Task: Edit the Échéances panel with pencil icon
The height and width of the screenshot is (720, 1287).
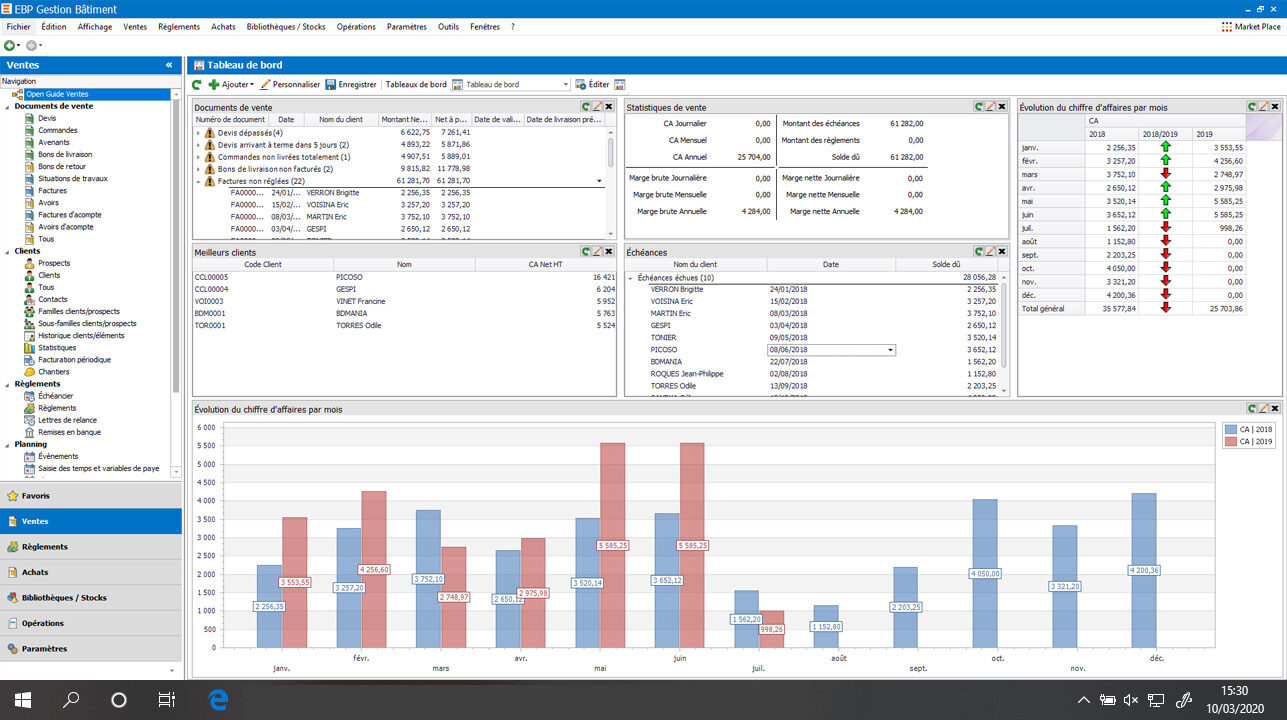Action: 991,252
